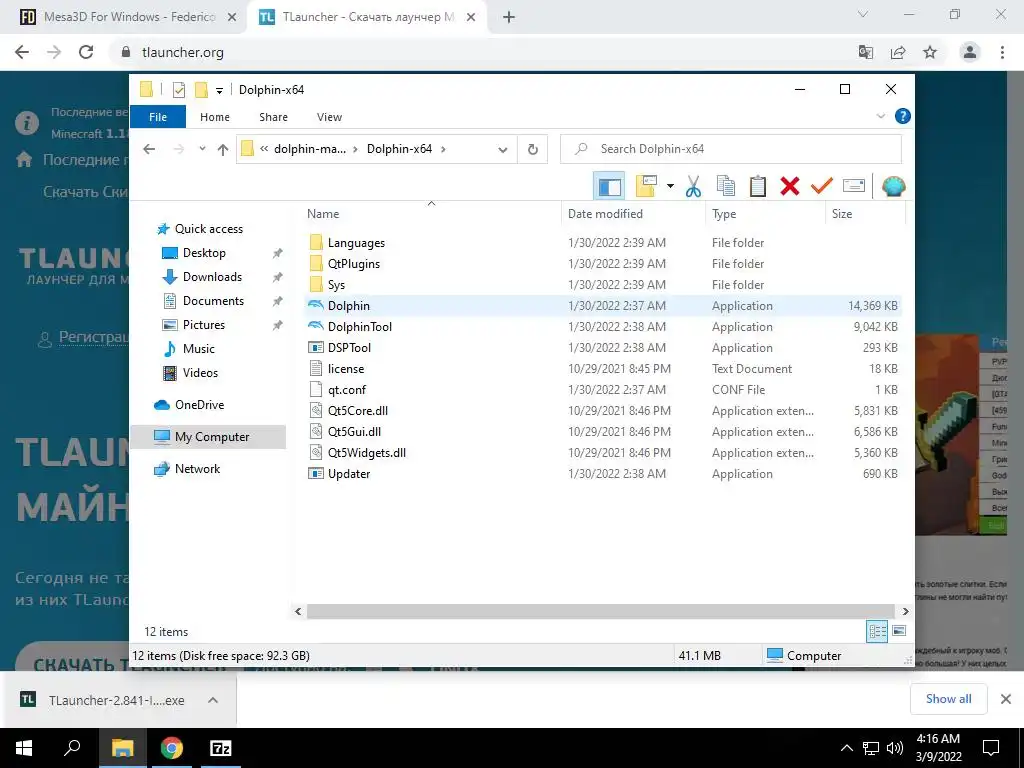
Task: Click the horizontal scrollbar in file list
Action: click(600, 611)
